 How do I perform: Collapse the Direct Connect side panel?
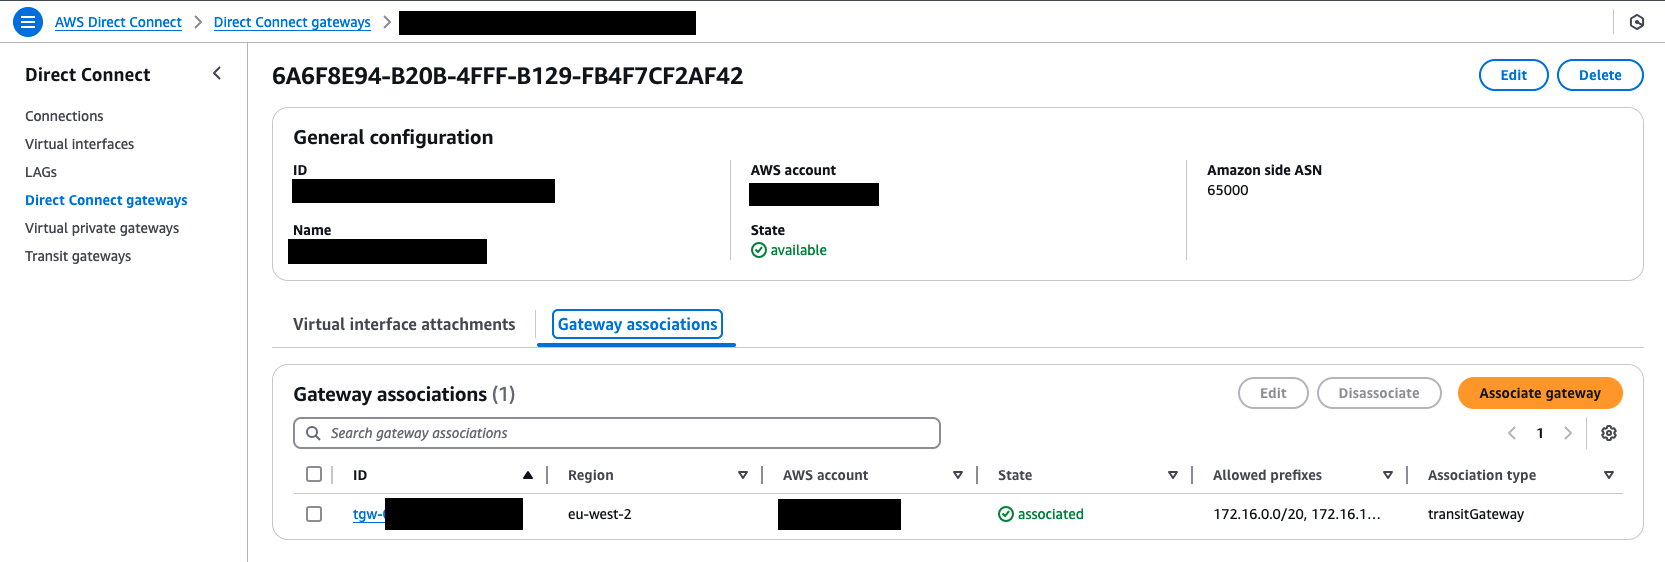pyautogui.click(x=217, y=74)
